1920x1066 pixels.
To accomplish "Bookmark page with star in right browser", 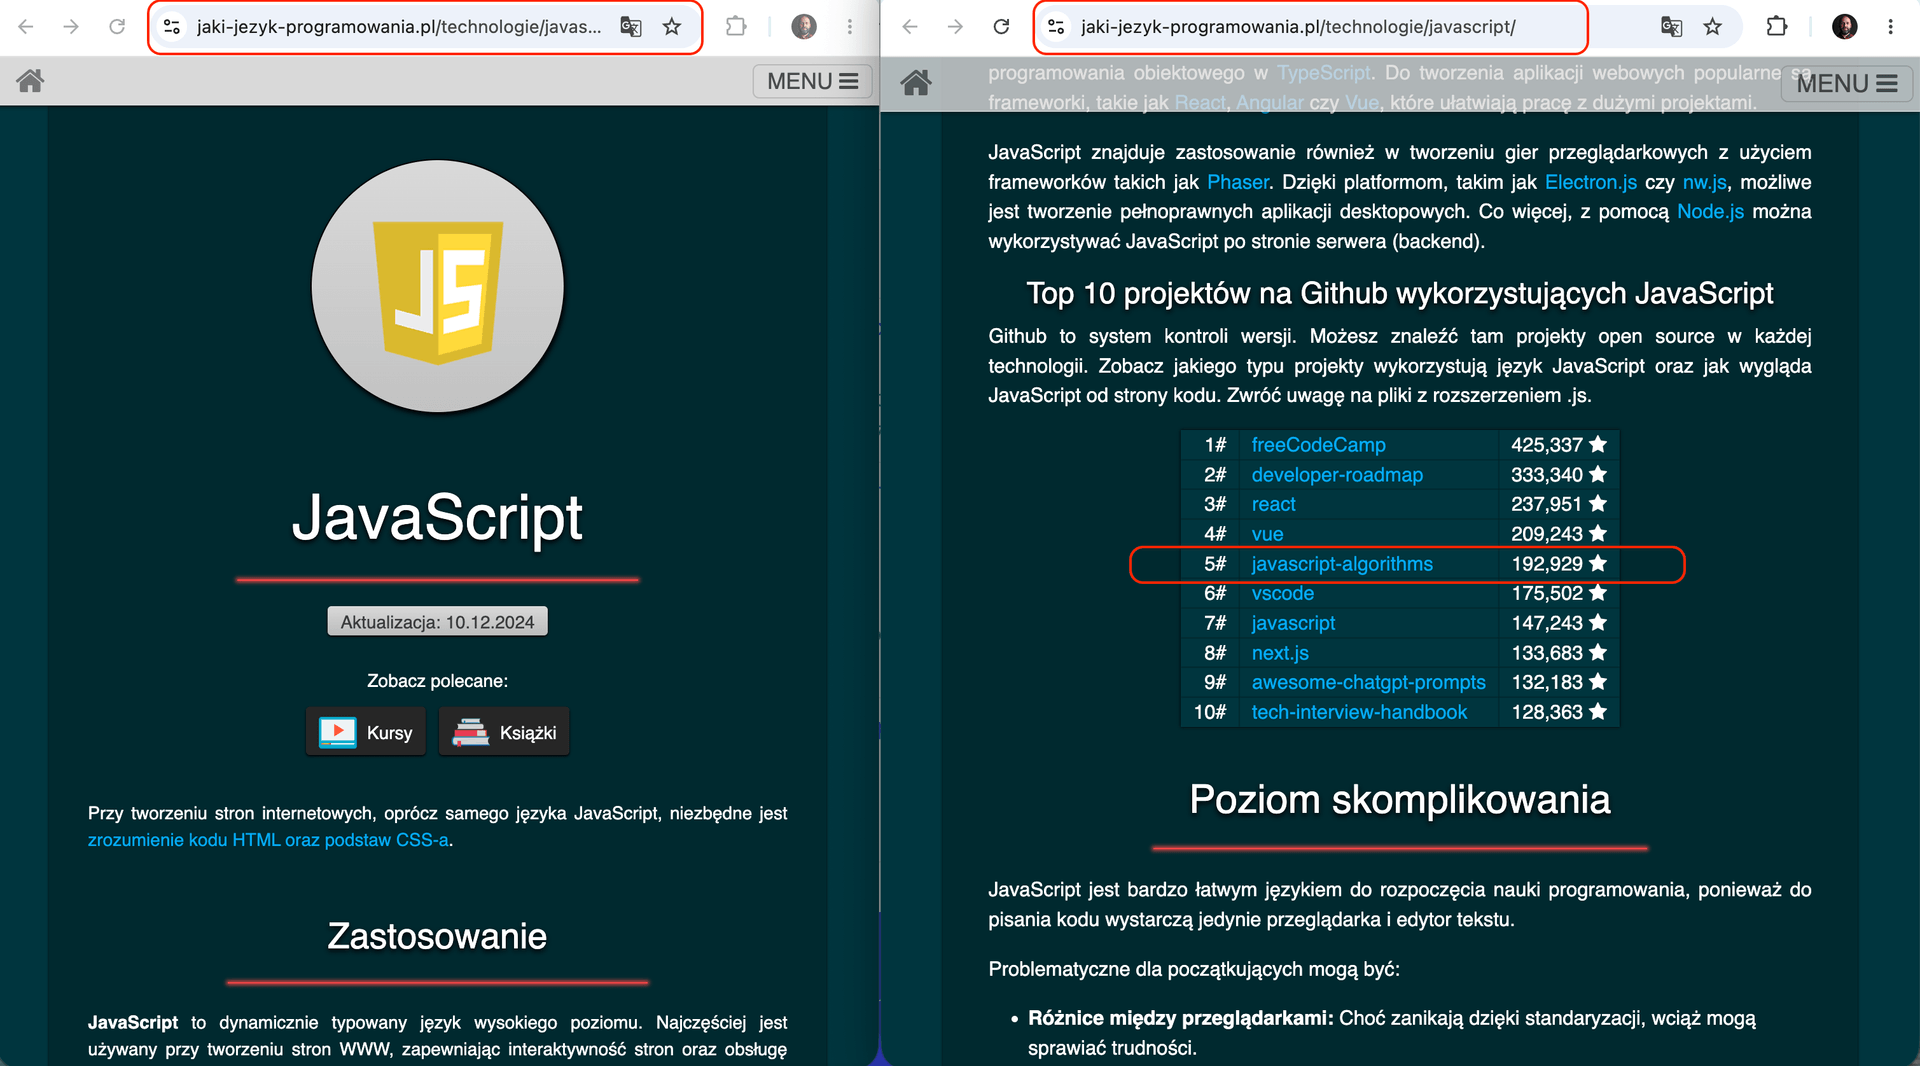I will click(x=1713, y=27).
